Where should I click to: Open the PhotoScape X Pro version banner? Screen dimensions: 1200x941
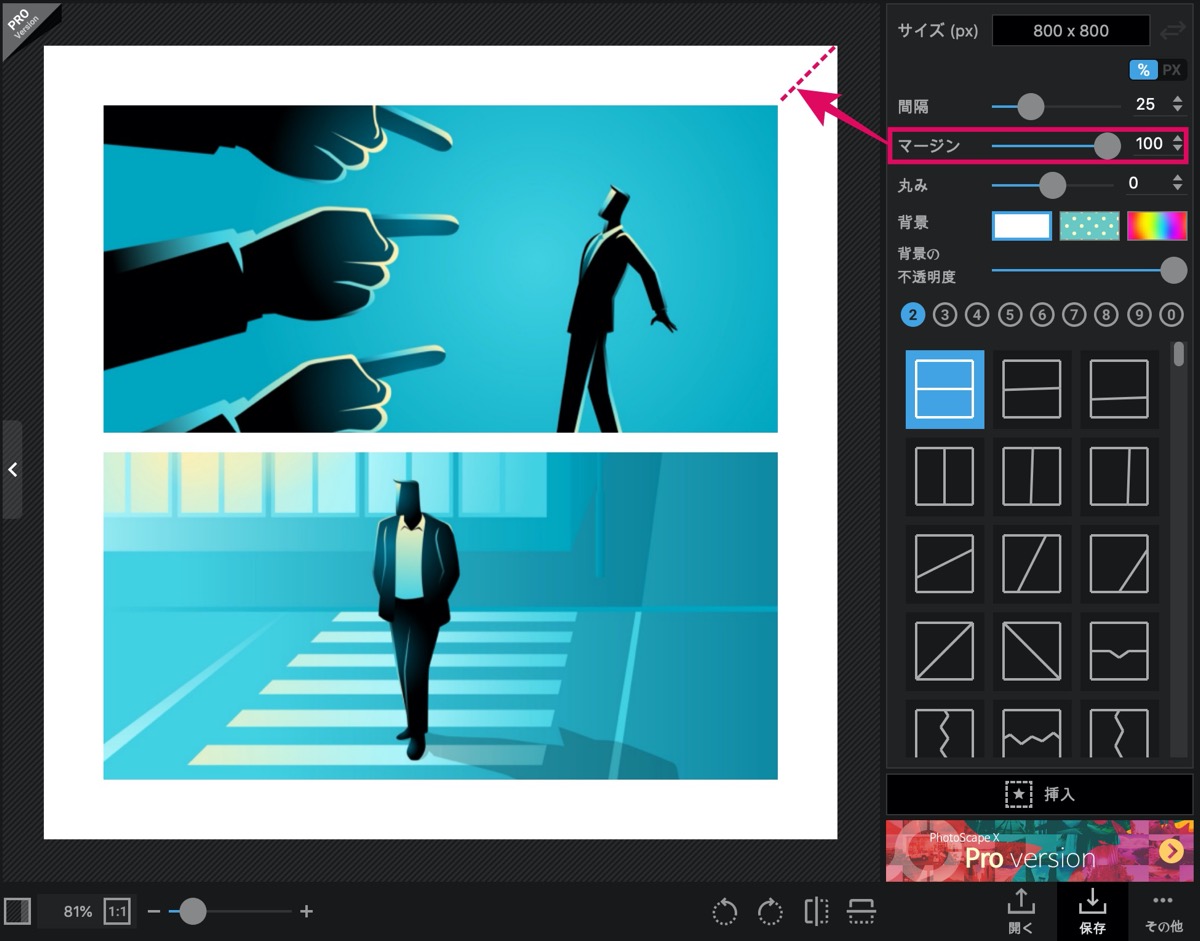pos(1039,851)
